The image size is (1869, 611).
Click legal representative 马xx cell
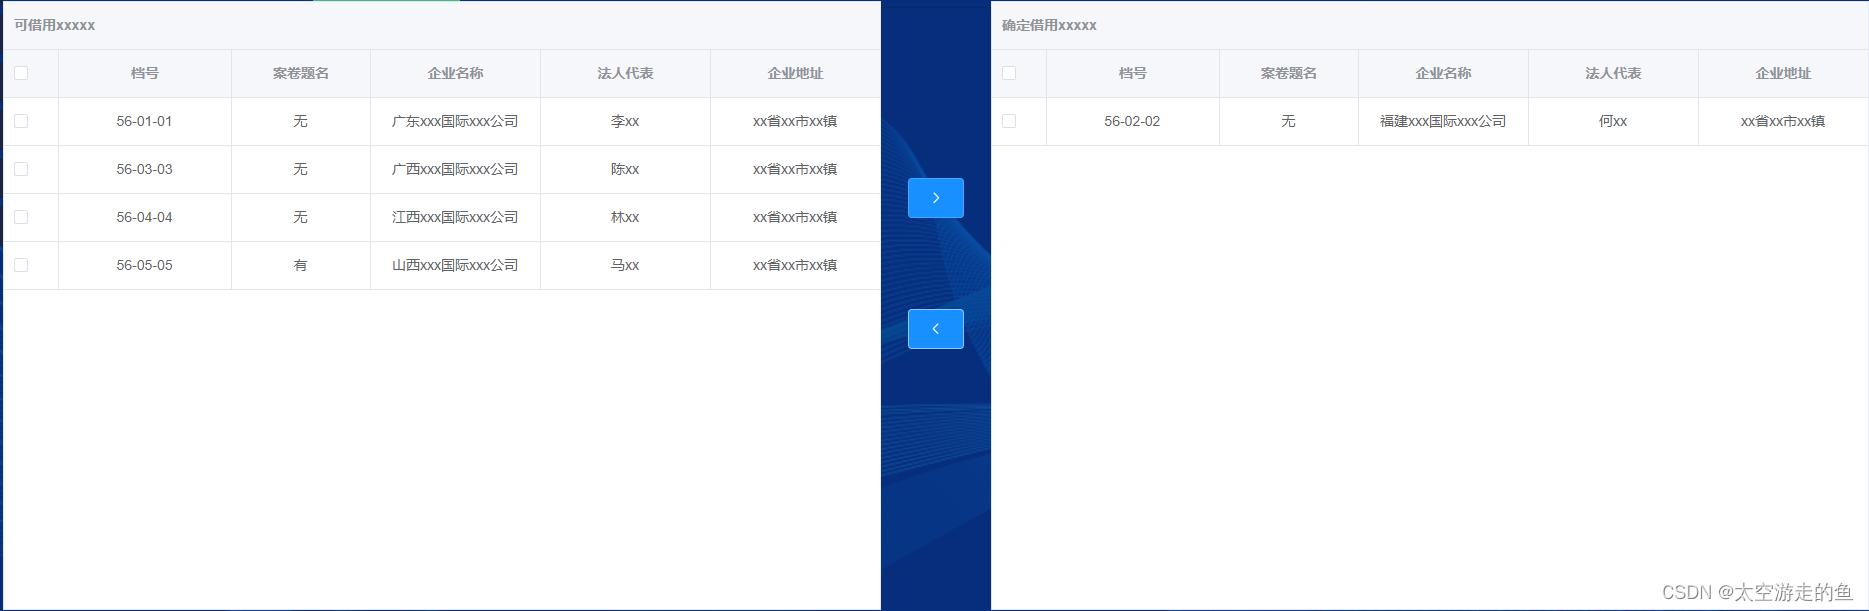tap(625, 265)
